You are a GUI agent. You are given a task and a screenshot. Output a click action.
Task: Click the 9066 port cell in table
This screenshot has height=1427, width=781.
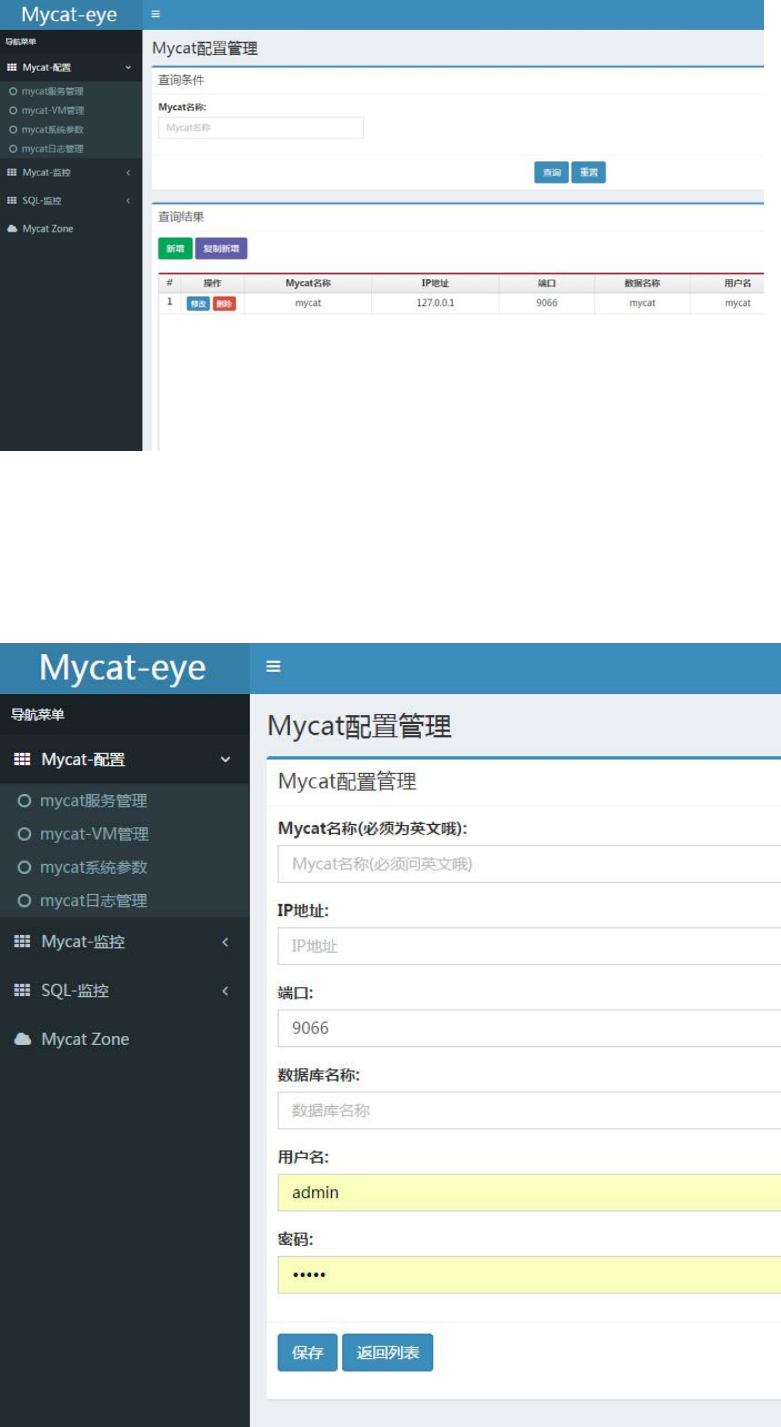coord(547,303)
